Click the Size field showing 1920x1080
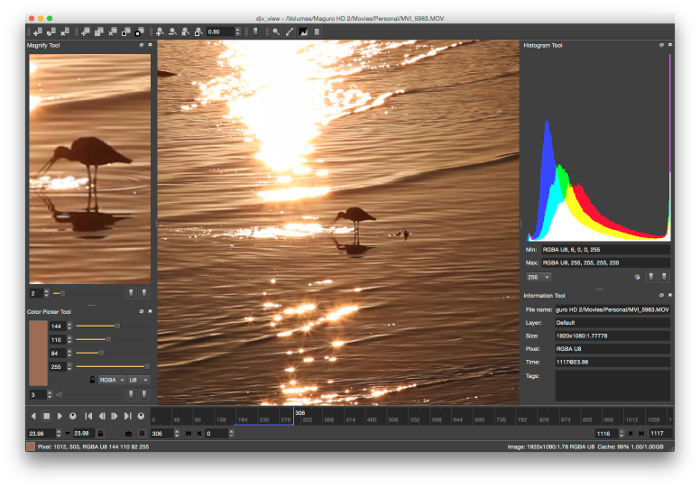The height and width of the screenshot is (489, 700). click(x=612, y=336)
